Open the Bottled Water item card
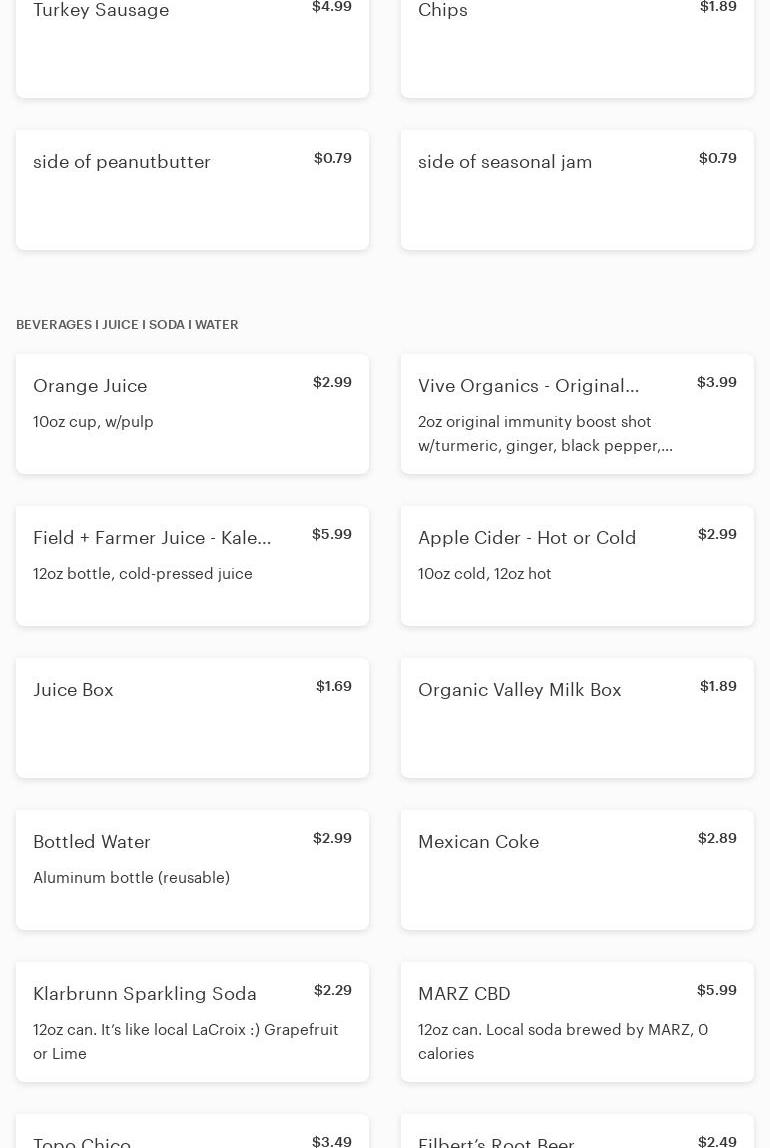 coord(192,869)
